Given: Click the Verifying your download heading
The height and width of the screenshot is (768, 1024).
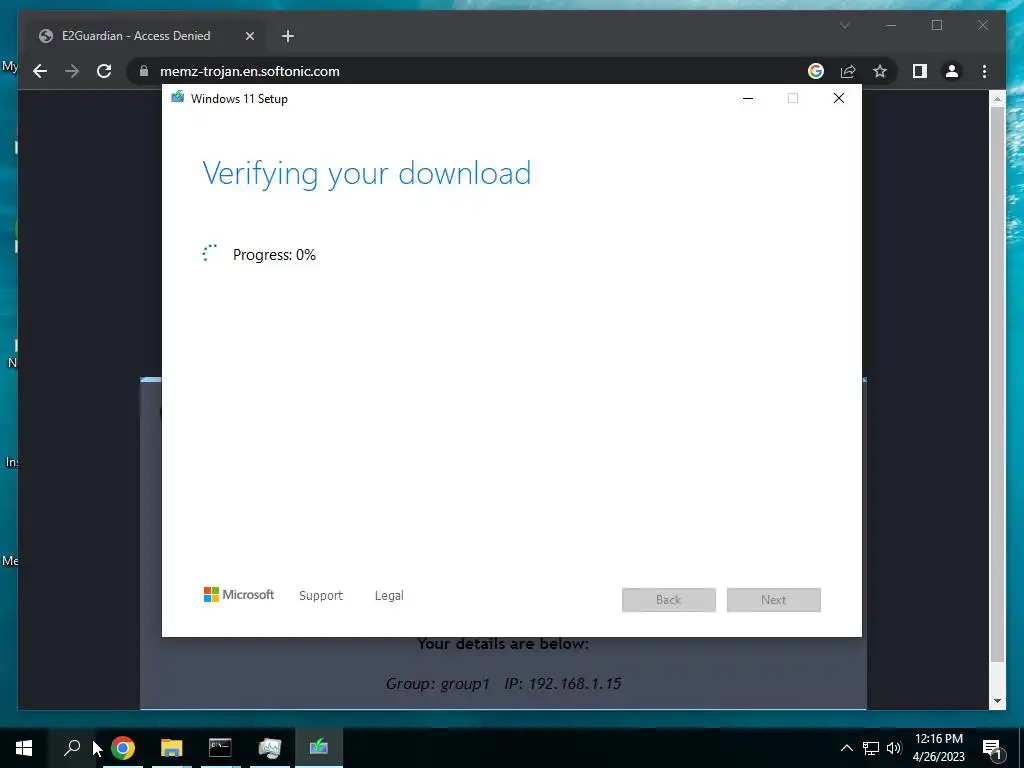Looking at the screenshot, I should [366, 174].
